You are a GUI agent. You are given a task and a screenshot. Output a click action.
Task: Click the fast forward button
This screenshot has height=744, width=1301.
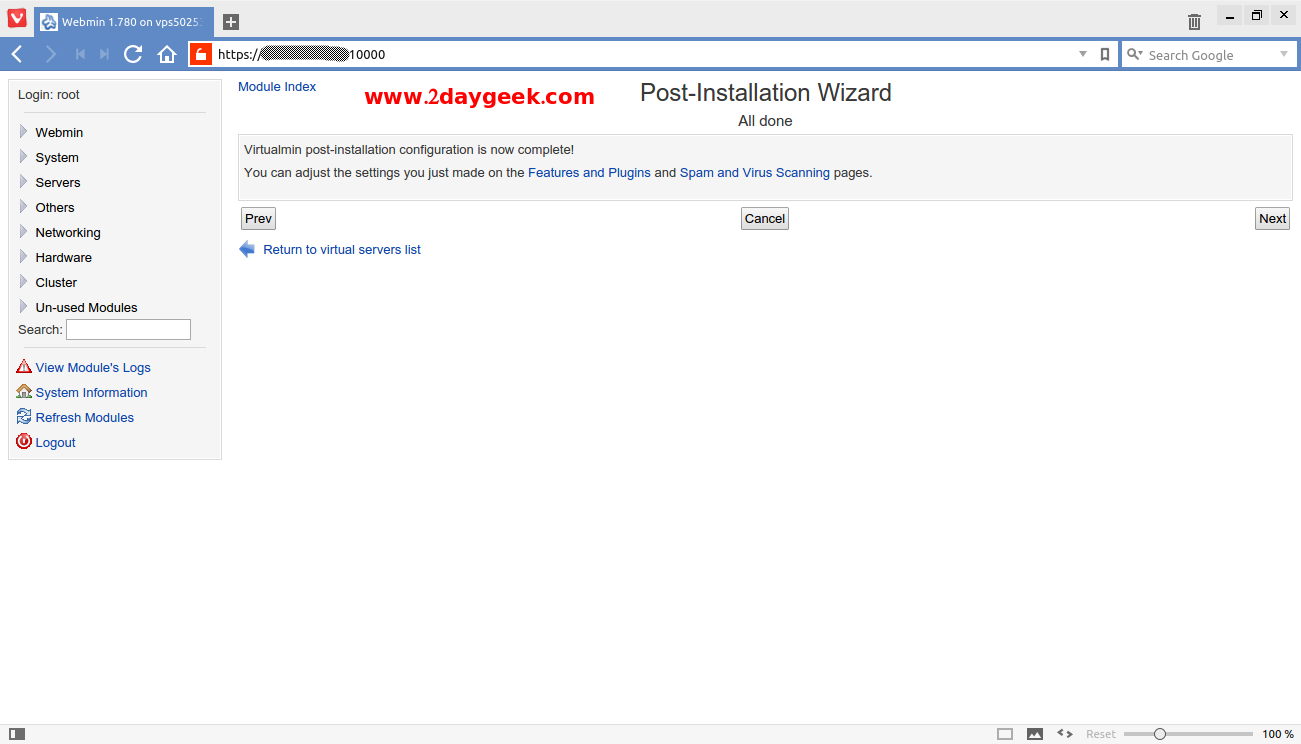[x=104, y=54]
